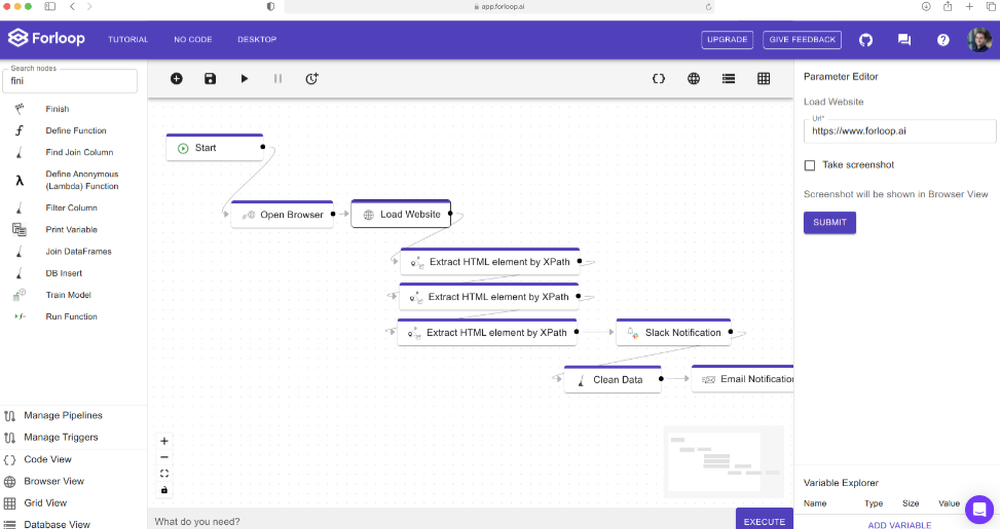Screen dimensions: 1000x529
Task: Click the 'What do you need?' prompt field
Action: click(441, 521)
